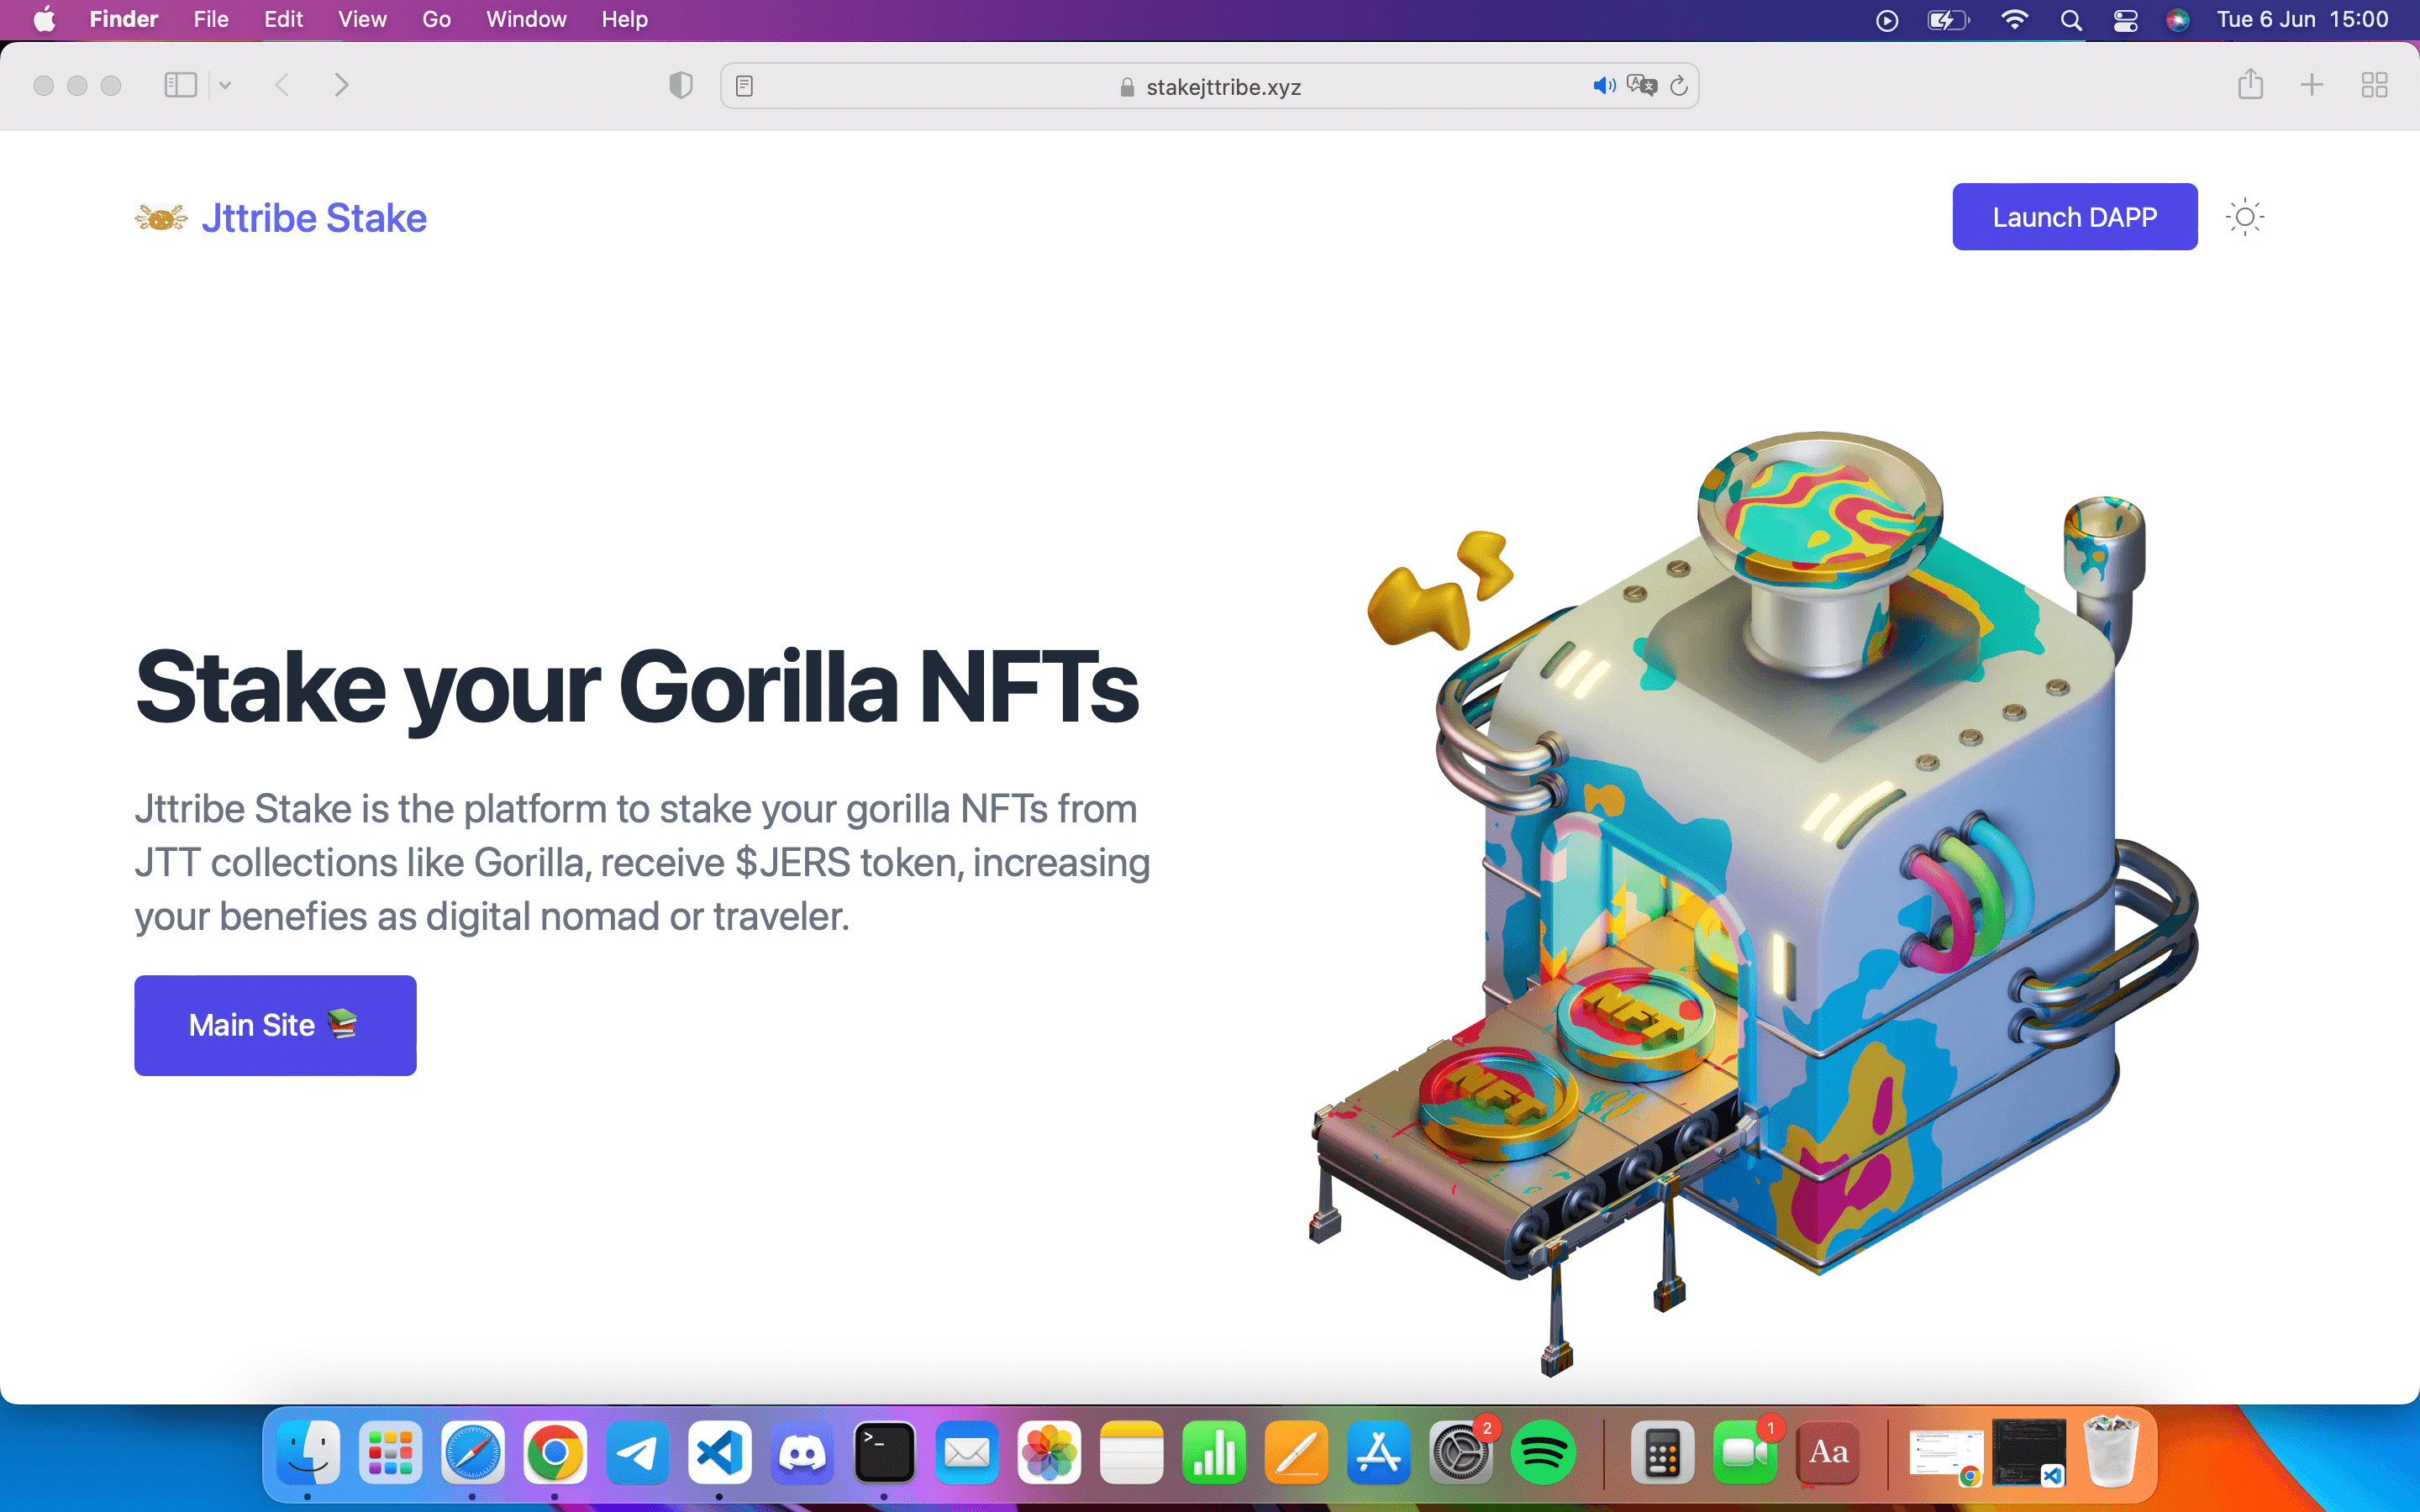Open System Settings from the Dock
This screenshot has width=2420, height=1512.
[x=1461, y=1452]
